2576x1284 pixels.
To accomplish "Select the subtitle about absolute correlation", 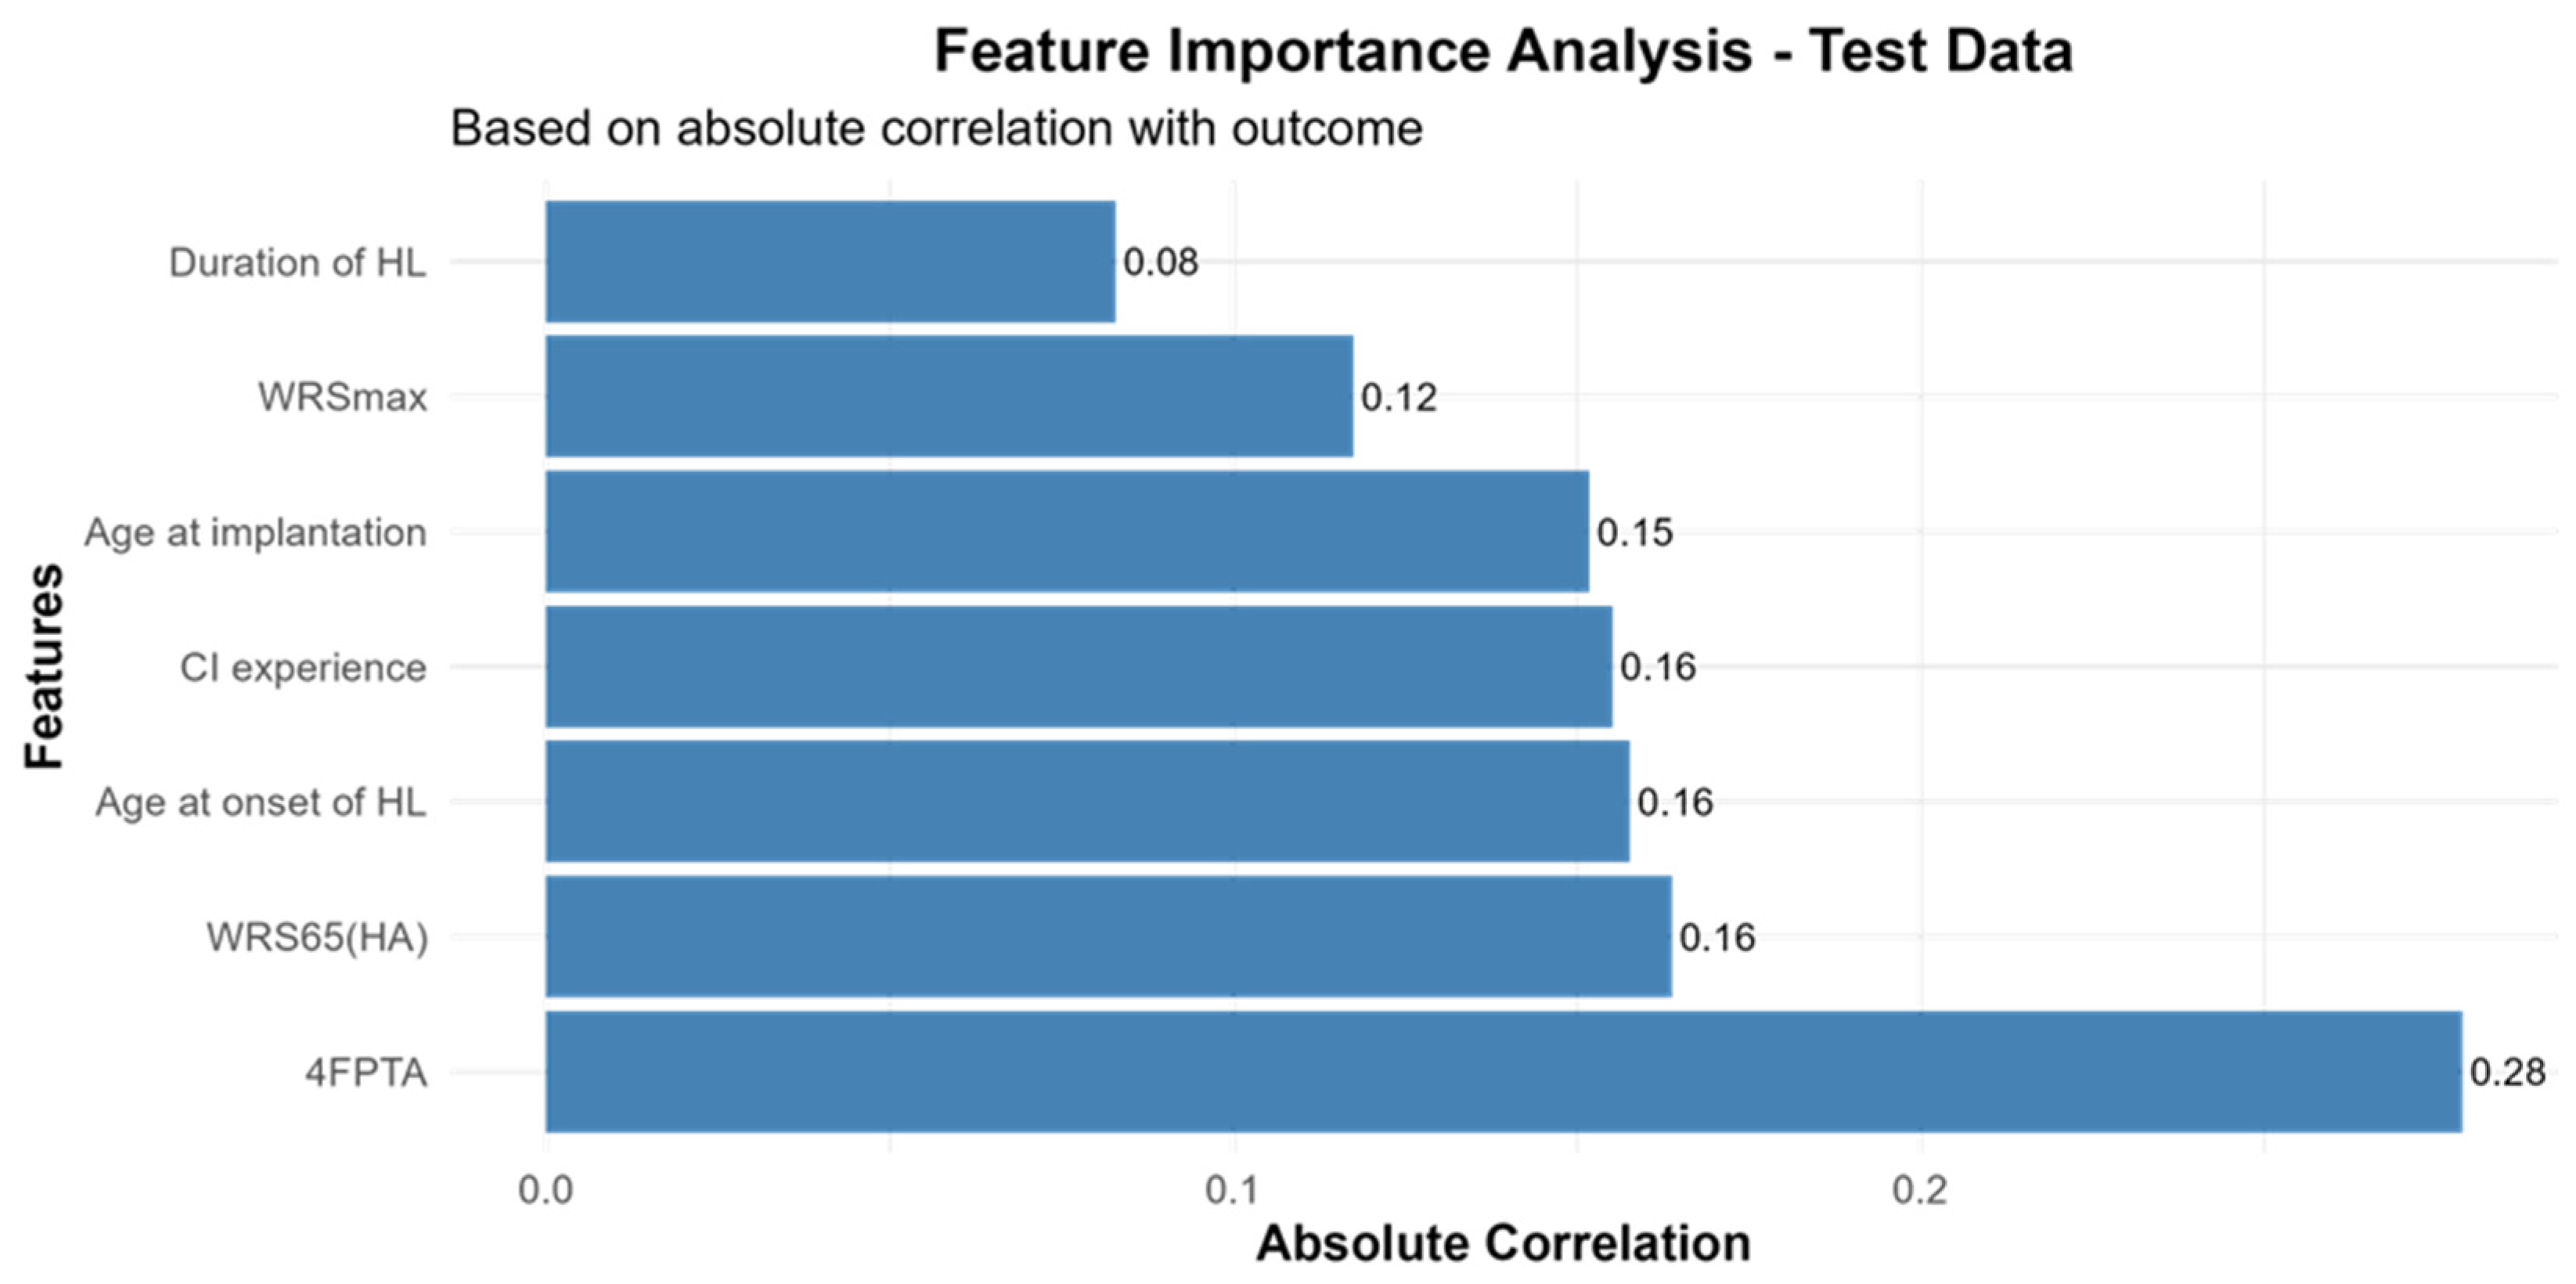I will [x=936, y=128].
